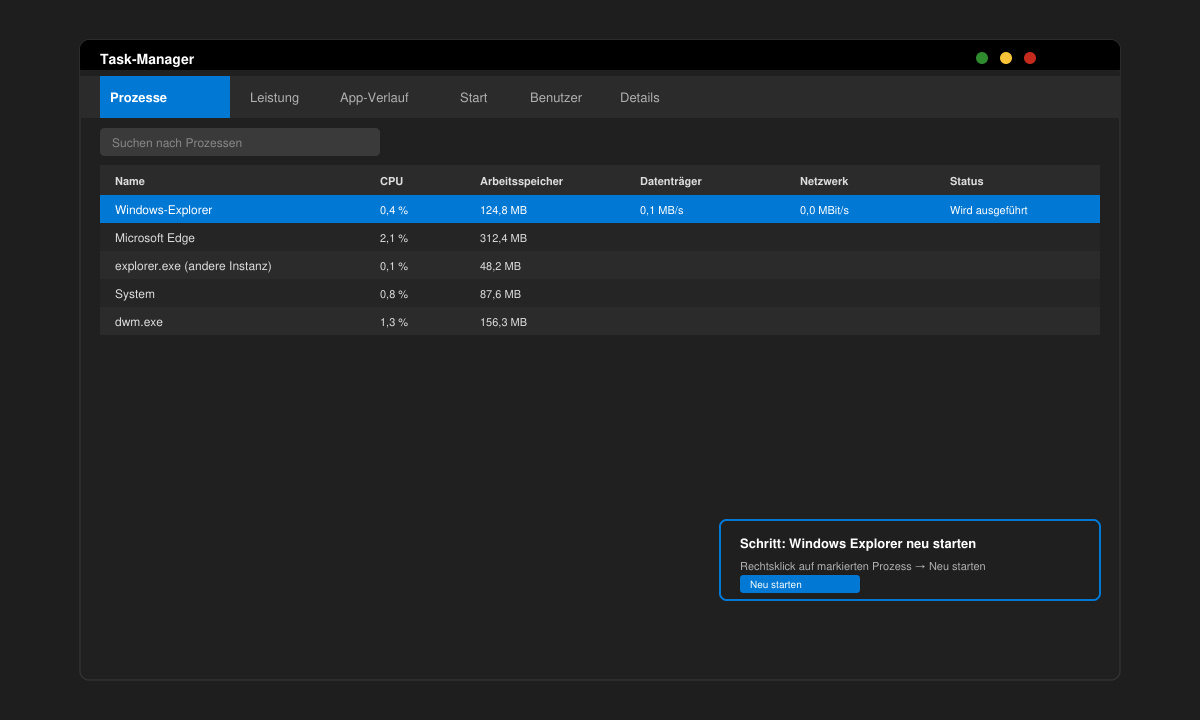Click the 'Schritt: Windows Explorer neu starten' heading
This screenshot has width=1200, height=720.
[x=858, y=544]
